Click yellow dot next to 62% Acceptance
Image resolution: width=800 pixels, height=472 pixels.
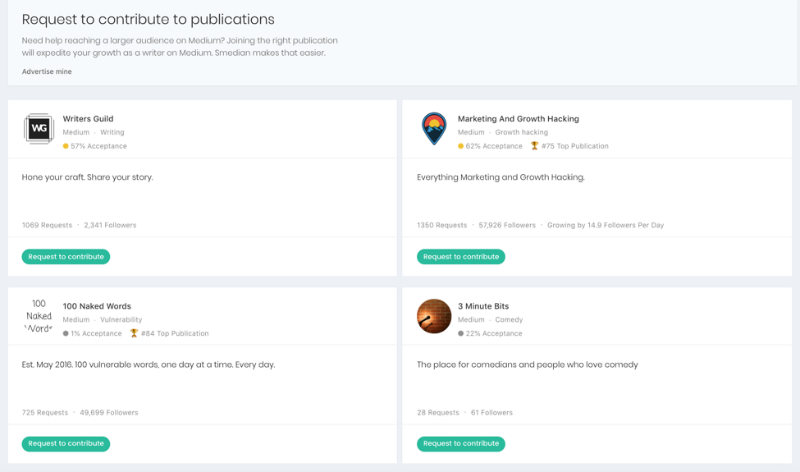tap(461, 146)
